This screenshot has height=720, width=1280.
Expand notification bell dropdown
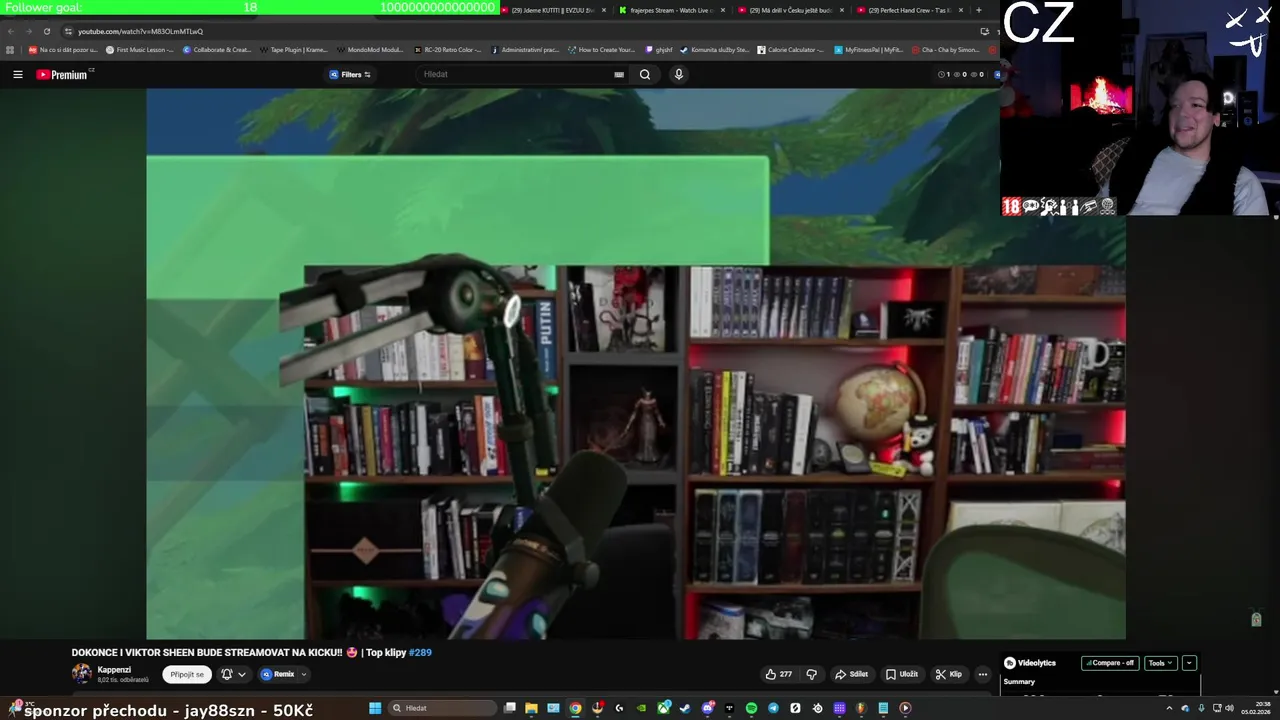(233, 674)
